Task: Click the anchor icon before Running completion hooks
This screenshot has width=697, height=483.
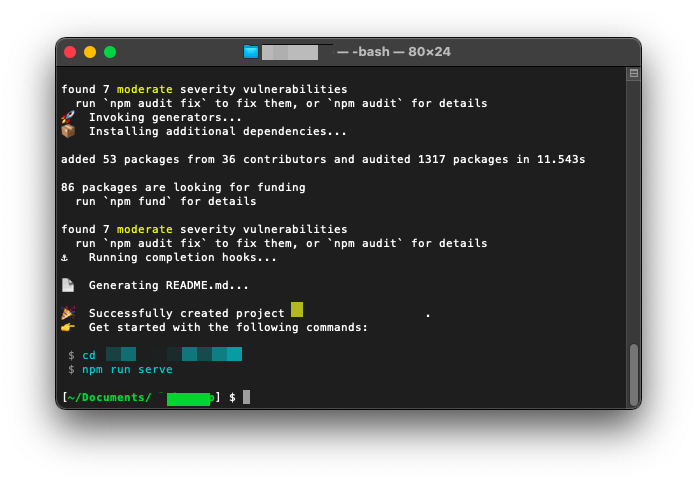Action: [64, 258]
